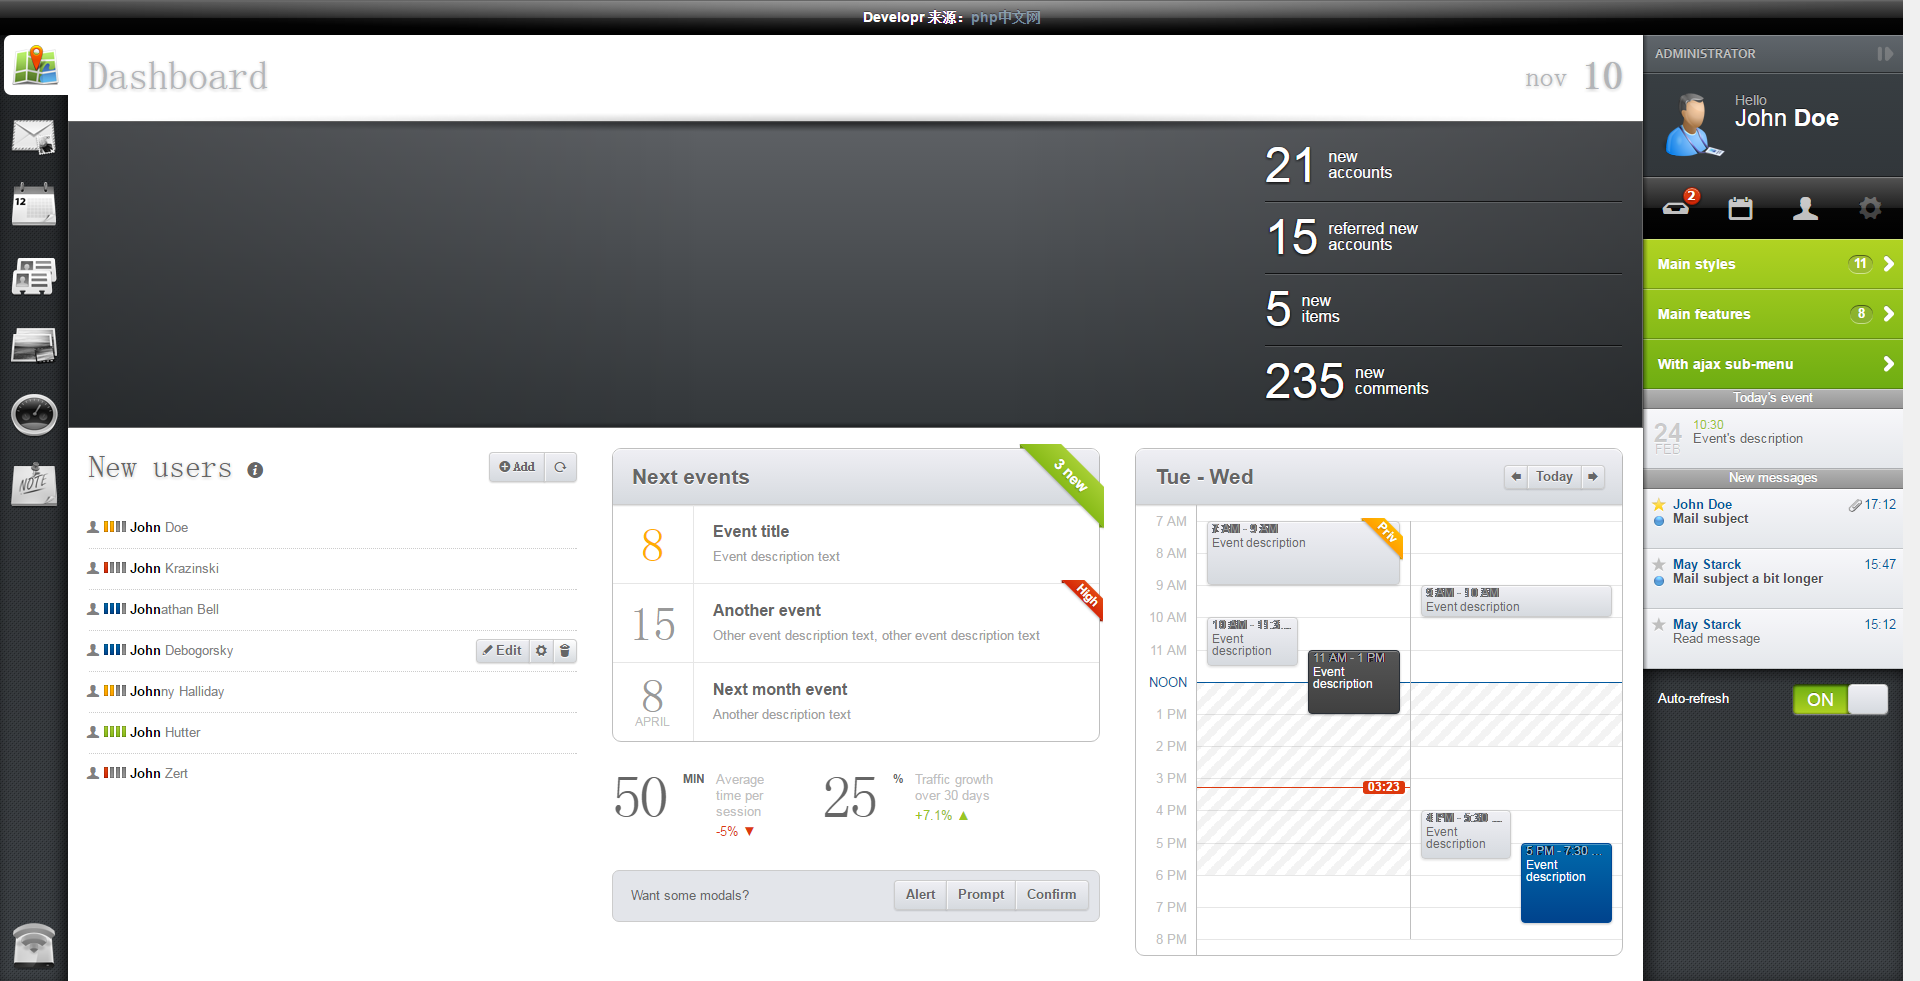Open the map dashboard icon in sidebar

point(35,66)
